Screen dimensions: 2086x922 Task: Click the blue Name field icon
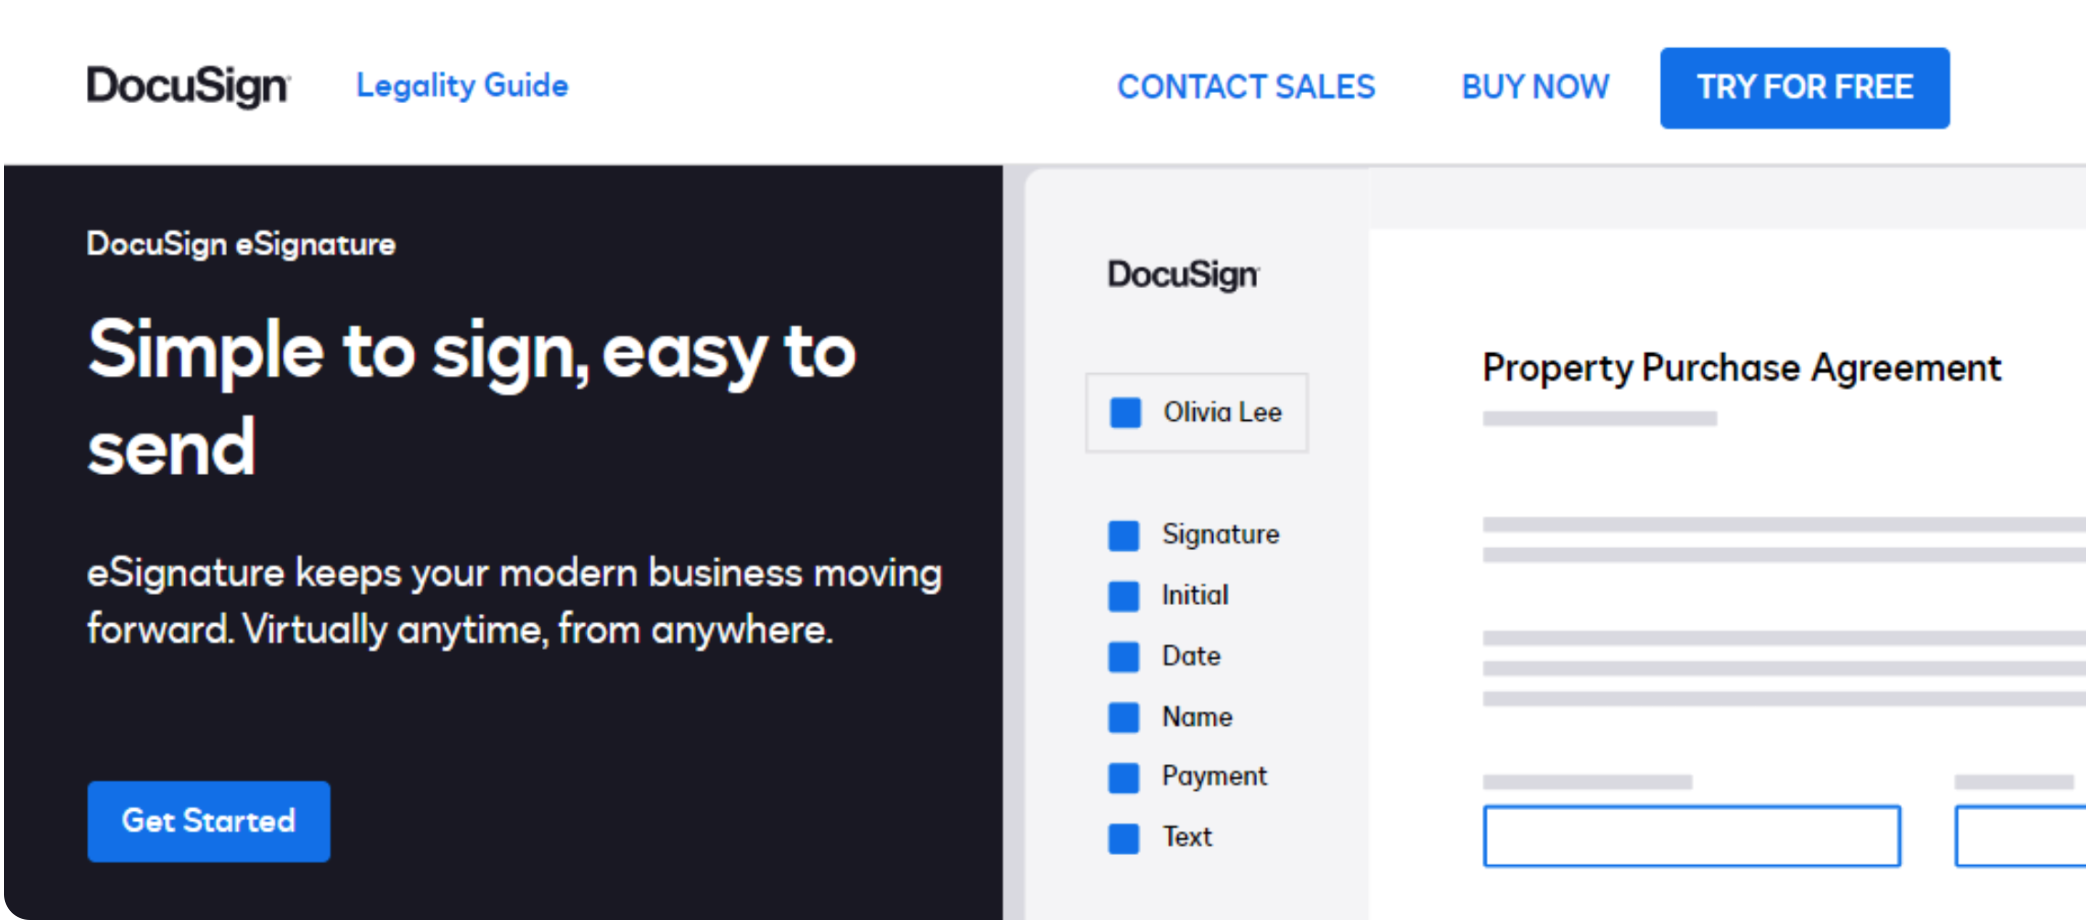(x=1124, y=717)
